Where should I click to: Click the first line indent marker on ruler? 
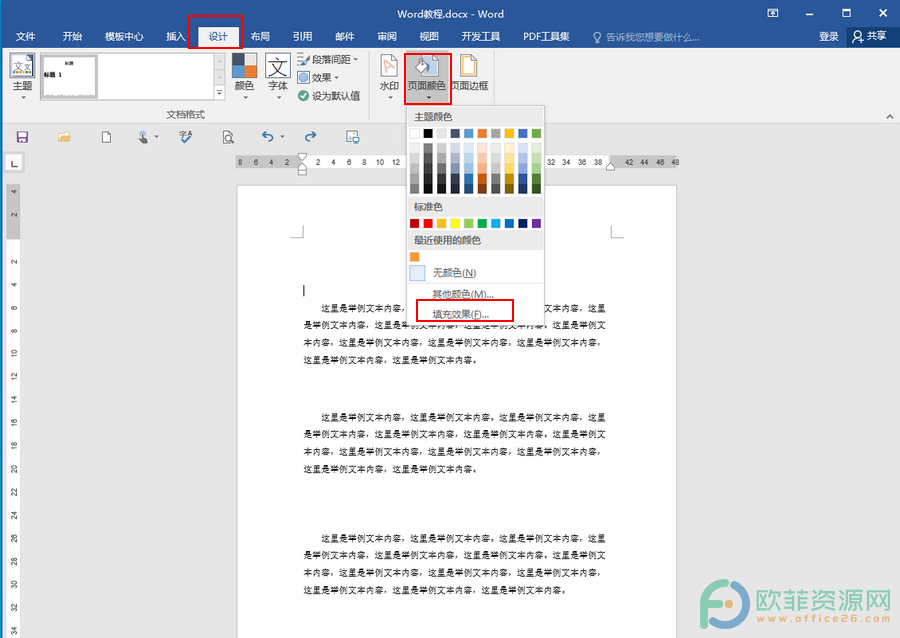pos(302,157)
